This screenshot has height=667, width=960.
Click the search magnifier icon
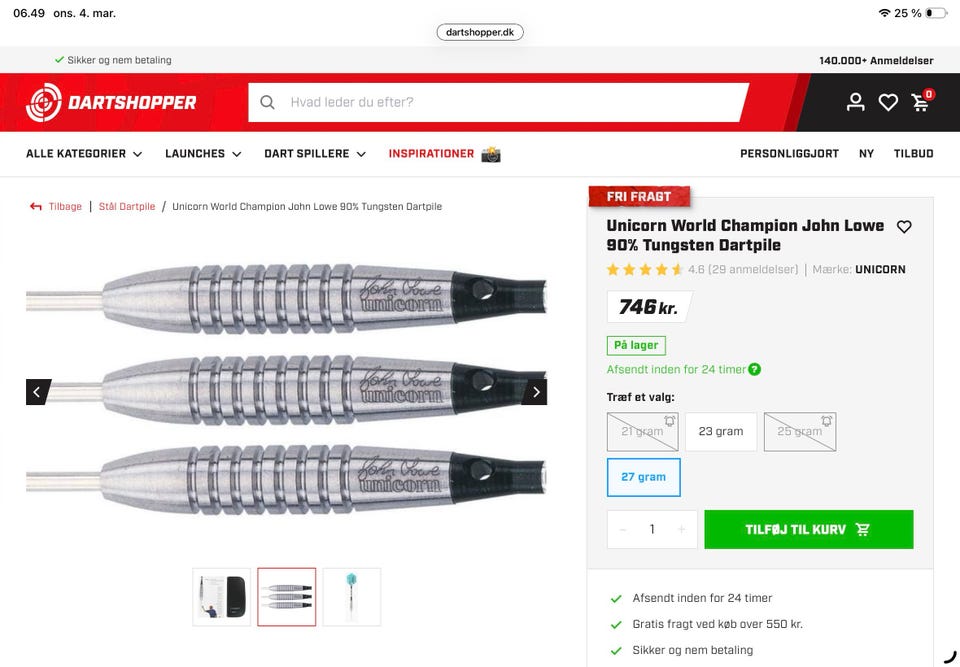[x=268, y=102]
